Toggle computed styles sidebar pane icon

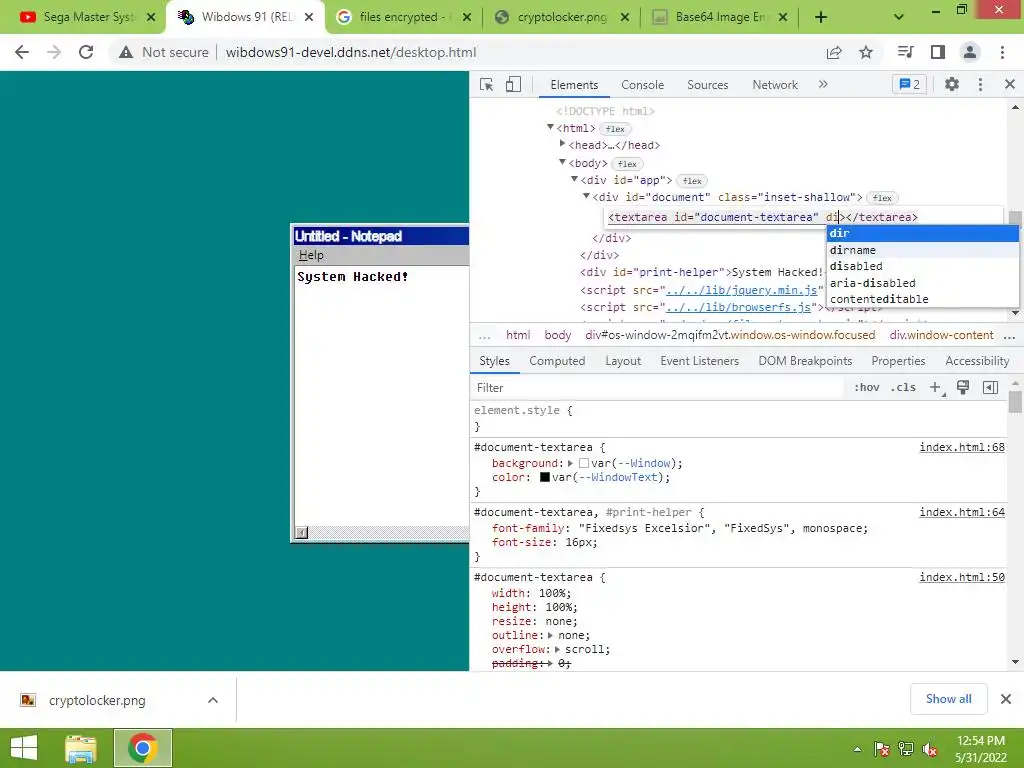990,387
